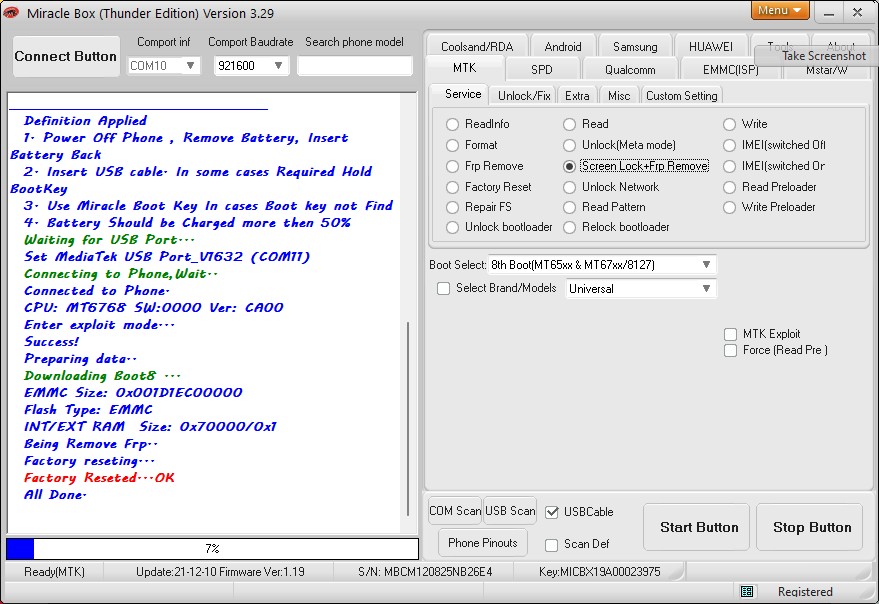Click the Update:21-12-10 Firmware Ver:1.19 text
The image size is (879, 604).
click(220, 572)
